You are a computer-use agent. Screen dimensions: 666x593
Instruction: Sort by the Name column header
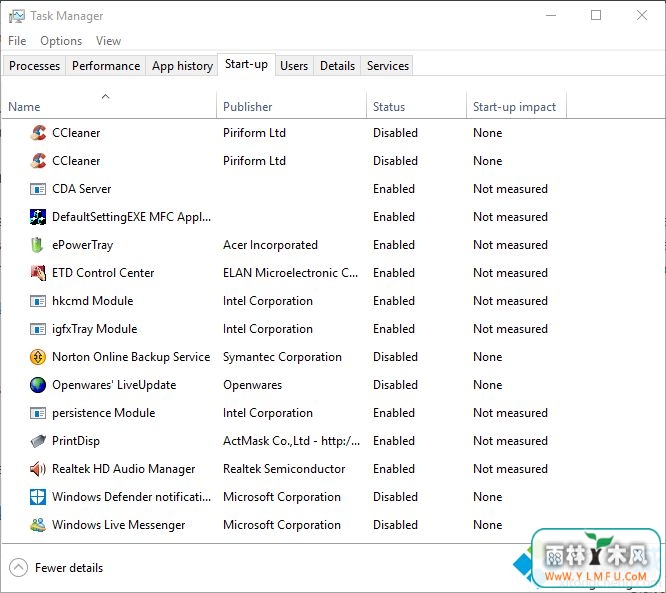tap(109, 106)
